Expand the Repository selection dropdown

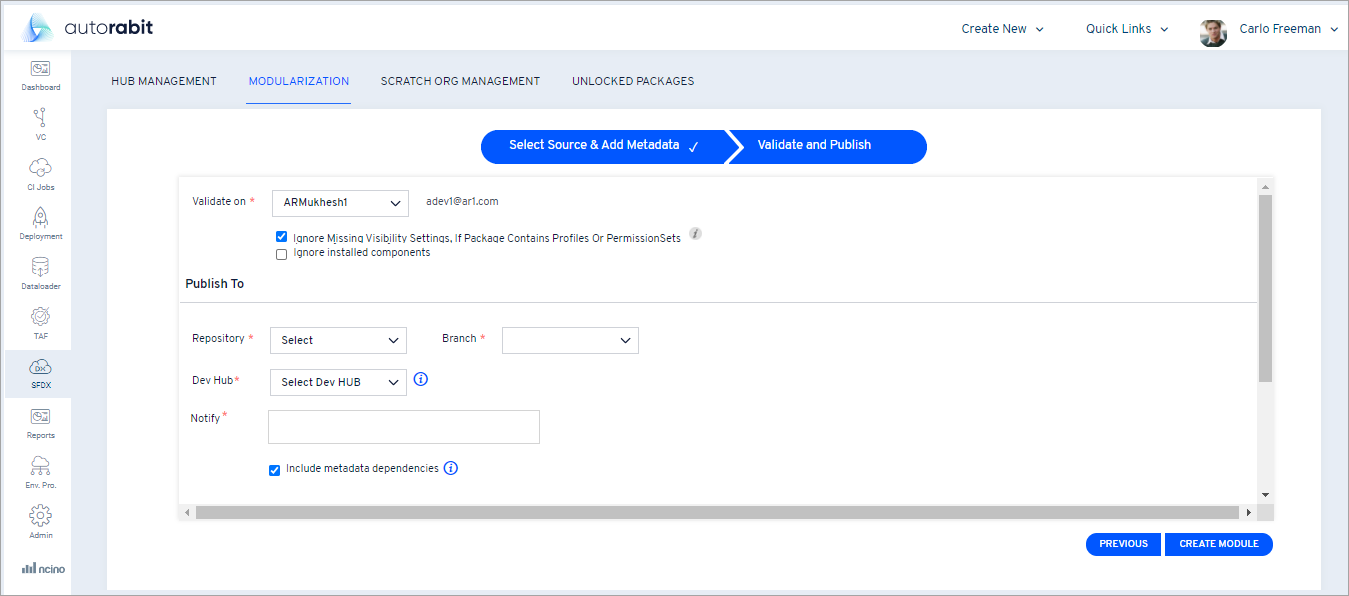point(338,340)
